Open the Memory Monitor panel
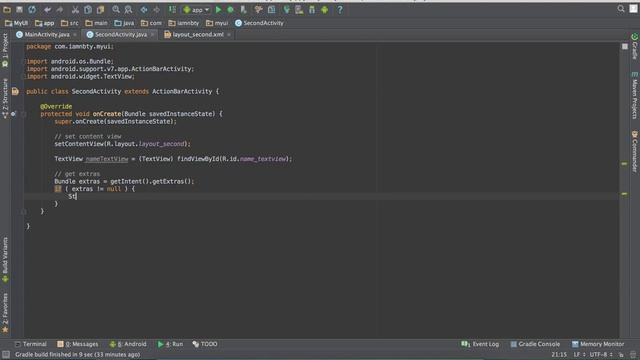 [x=598, y=344]
